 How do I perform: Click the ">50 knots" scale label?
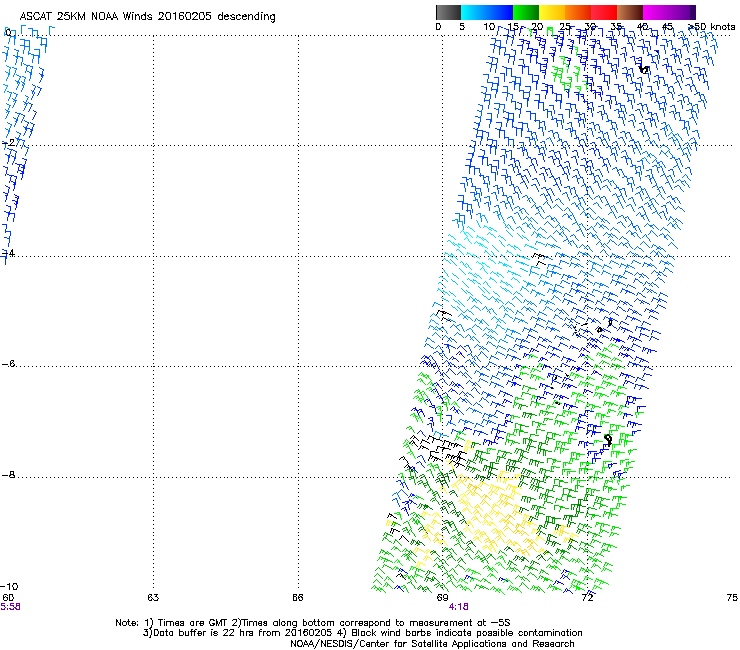(x=712, y=27)
